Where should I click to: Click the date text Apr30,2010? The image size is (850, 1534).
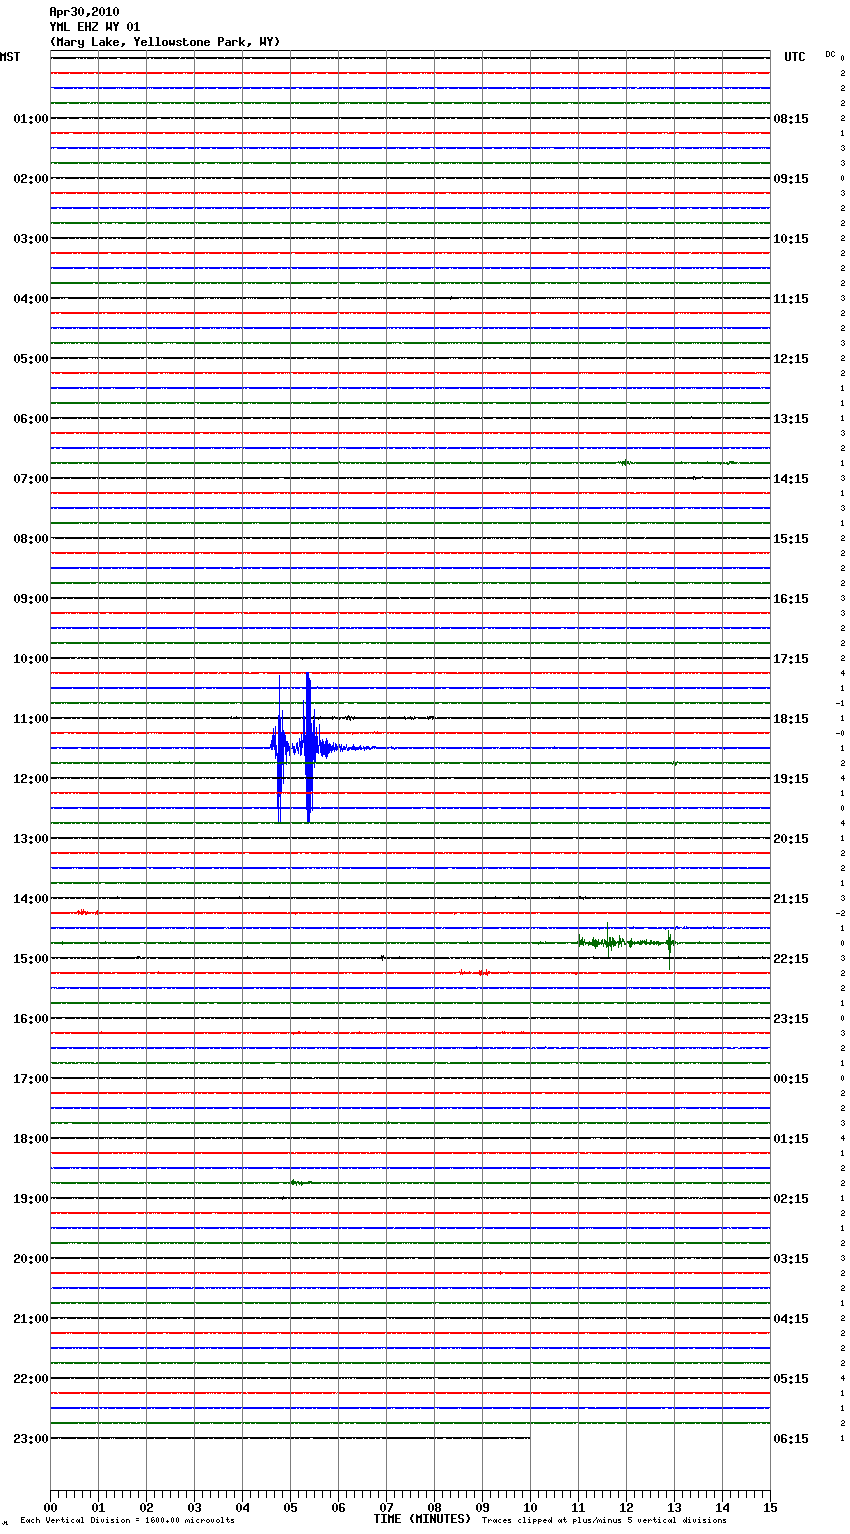pyautogui.click(x=84, y=12)
